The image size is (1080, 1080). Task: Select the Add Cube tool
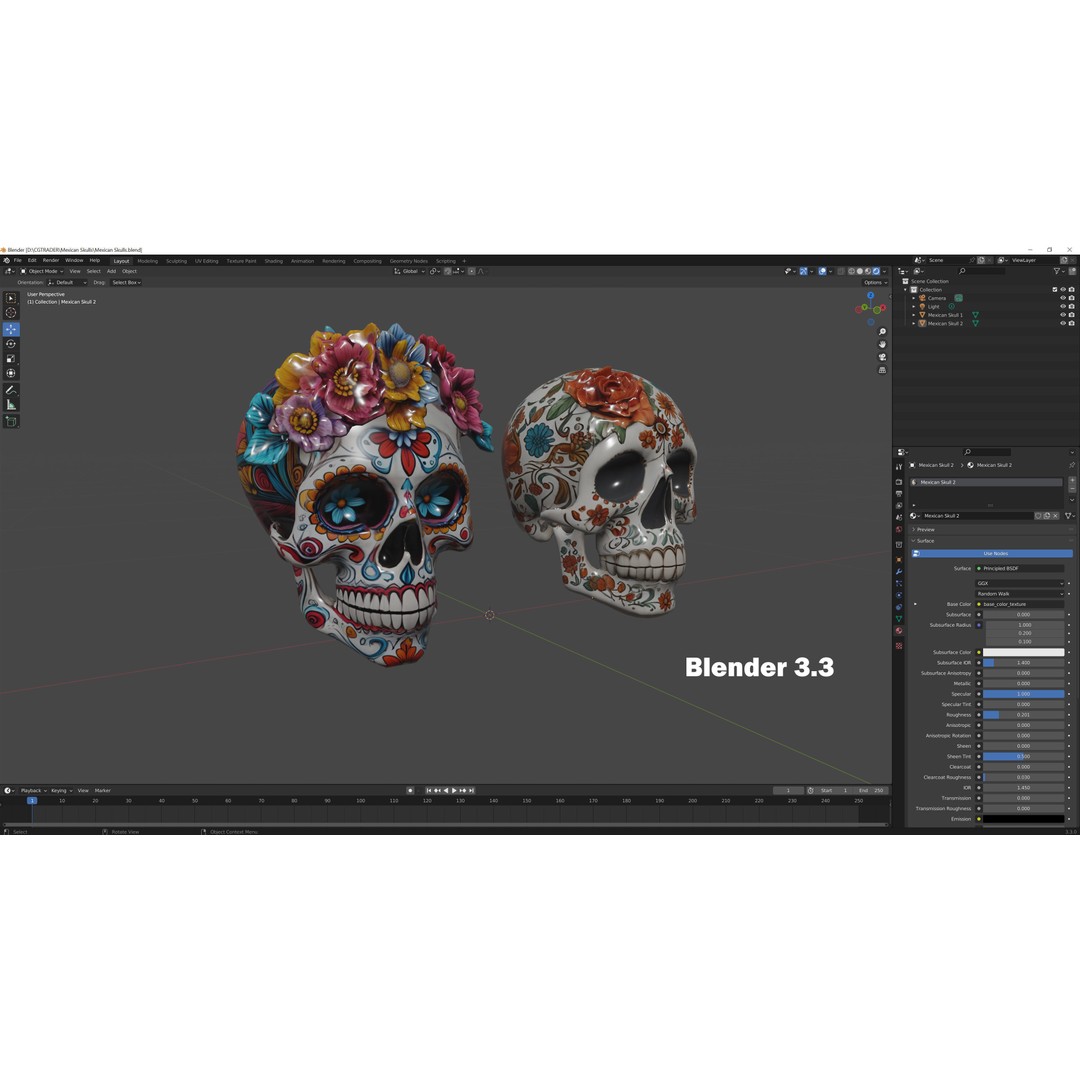(11, 422)
